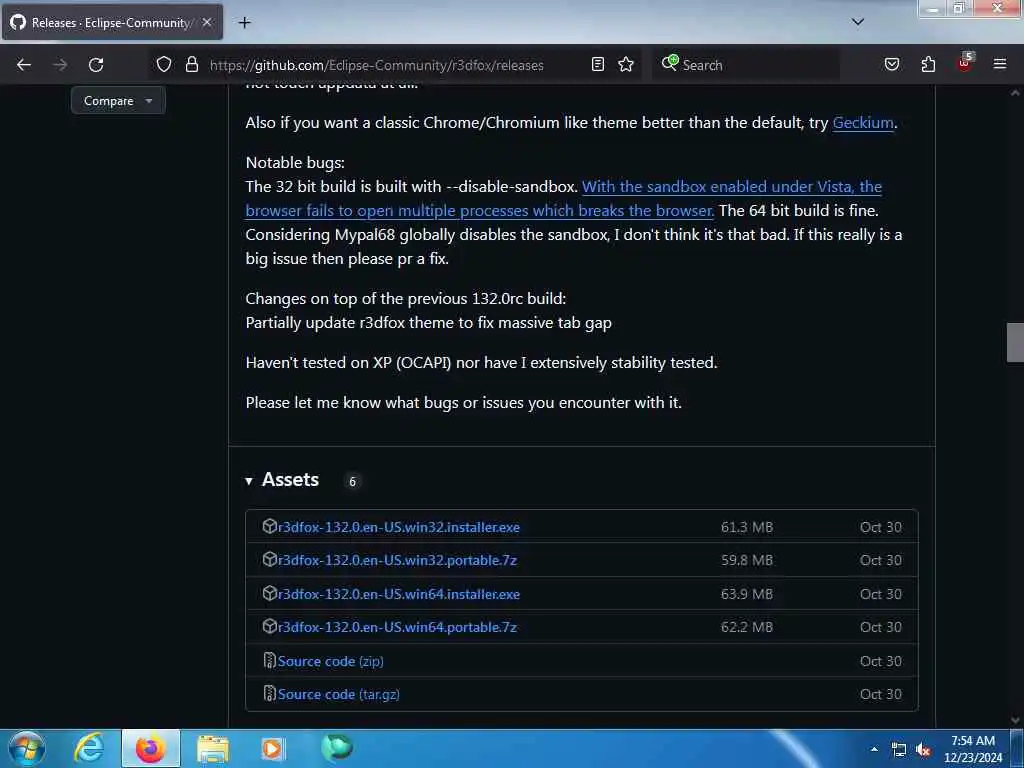Image resolution: width=1024 pixels, height=768 pixels.
Task: Download r3dfox win64 installer.exe
Action: (399, 594)
